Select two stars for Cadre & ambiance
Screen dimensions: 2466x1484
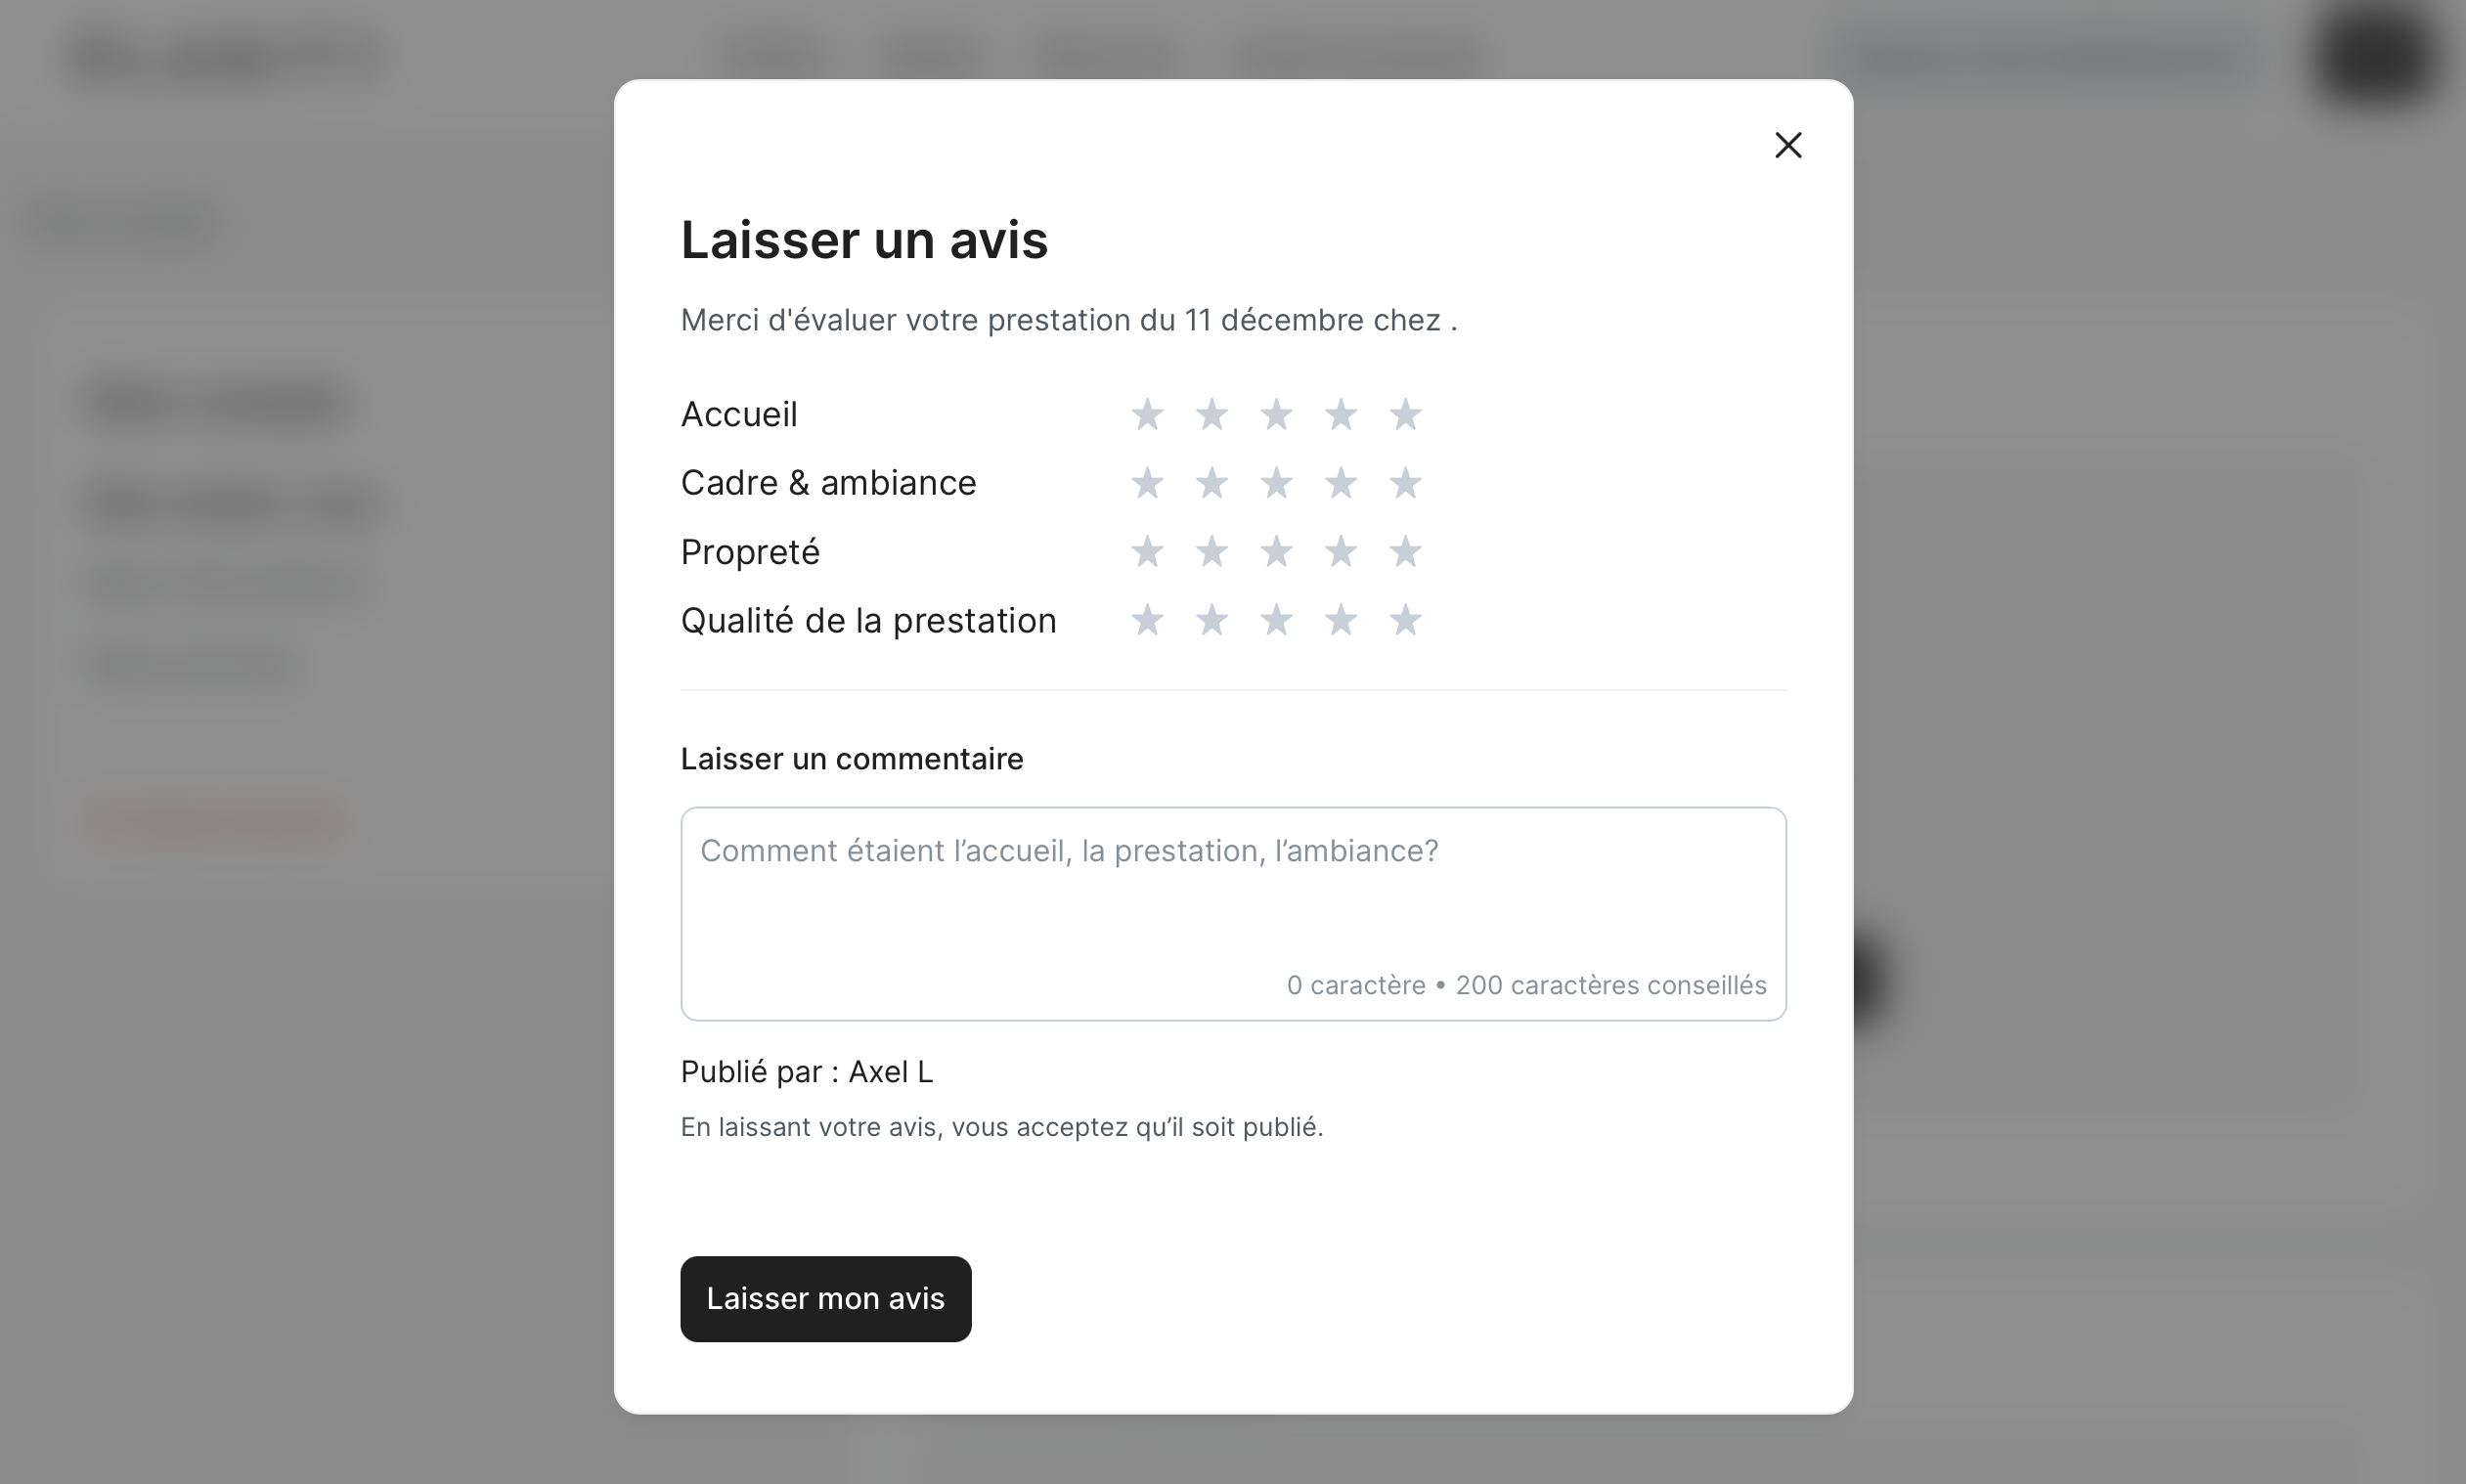[1212, 483]
